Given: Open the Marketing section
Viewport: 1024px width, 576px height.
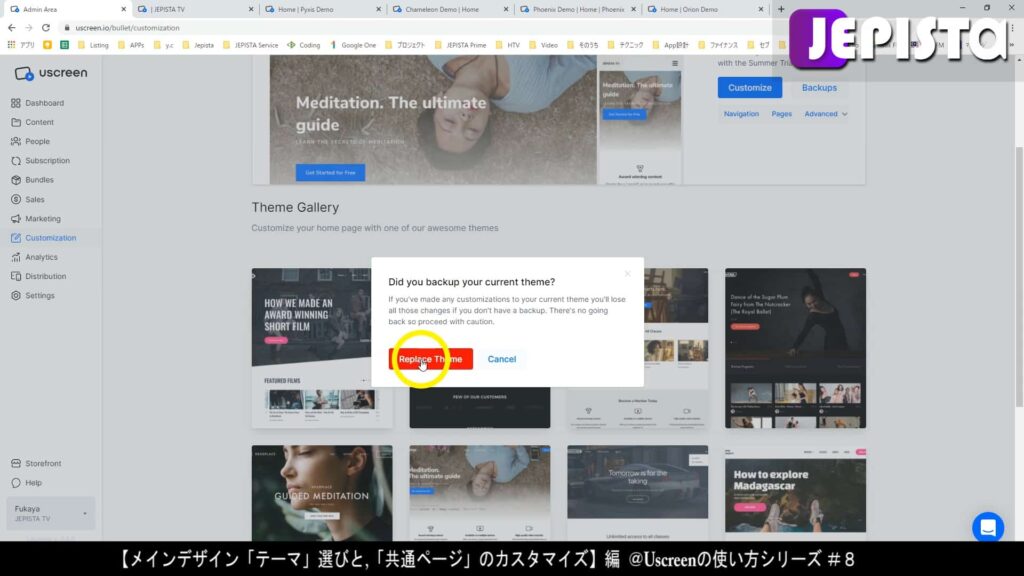Looking at the screenshot, I should [42, 219].
